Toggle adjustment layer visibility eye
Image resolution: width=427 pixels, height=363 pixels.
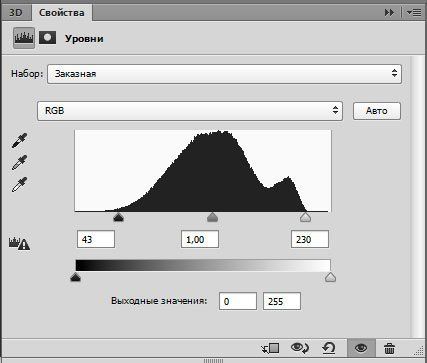pos(361,348)
